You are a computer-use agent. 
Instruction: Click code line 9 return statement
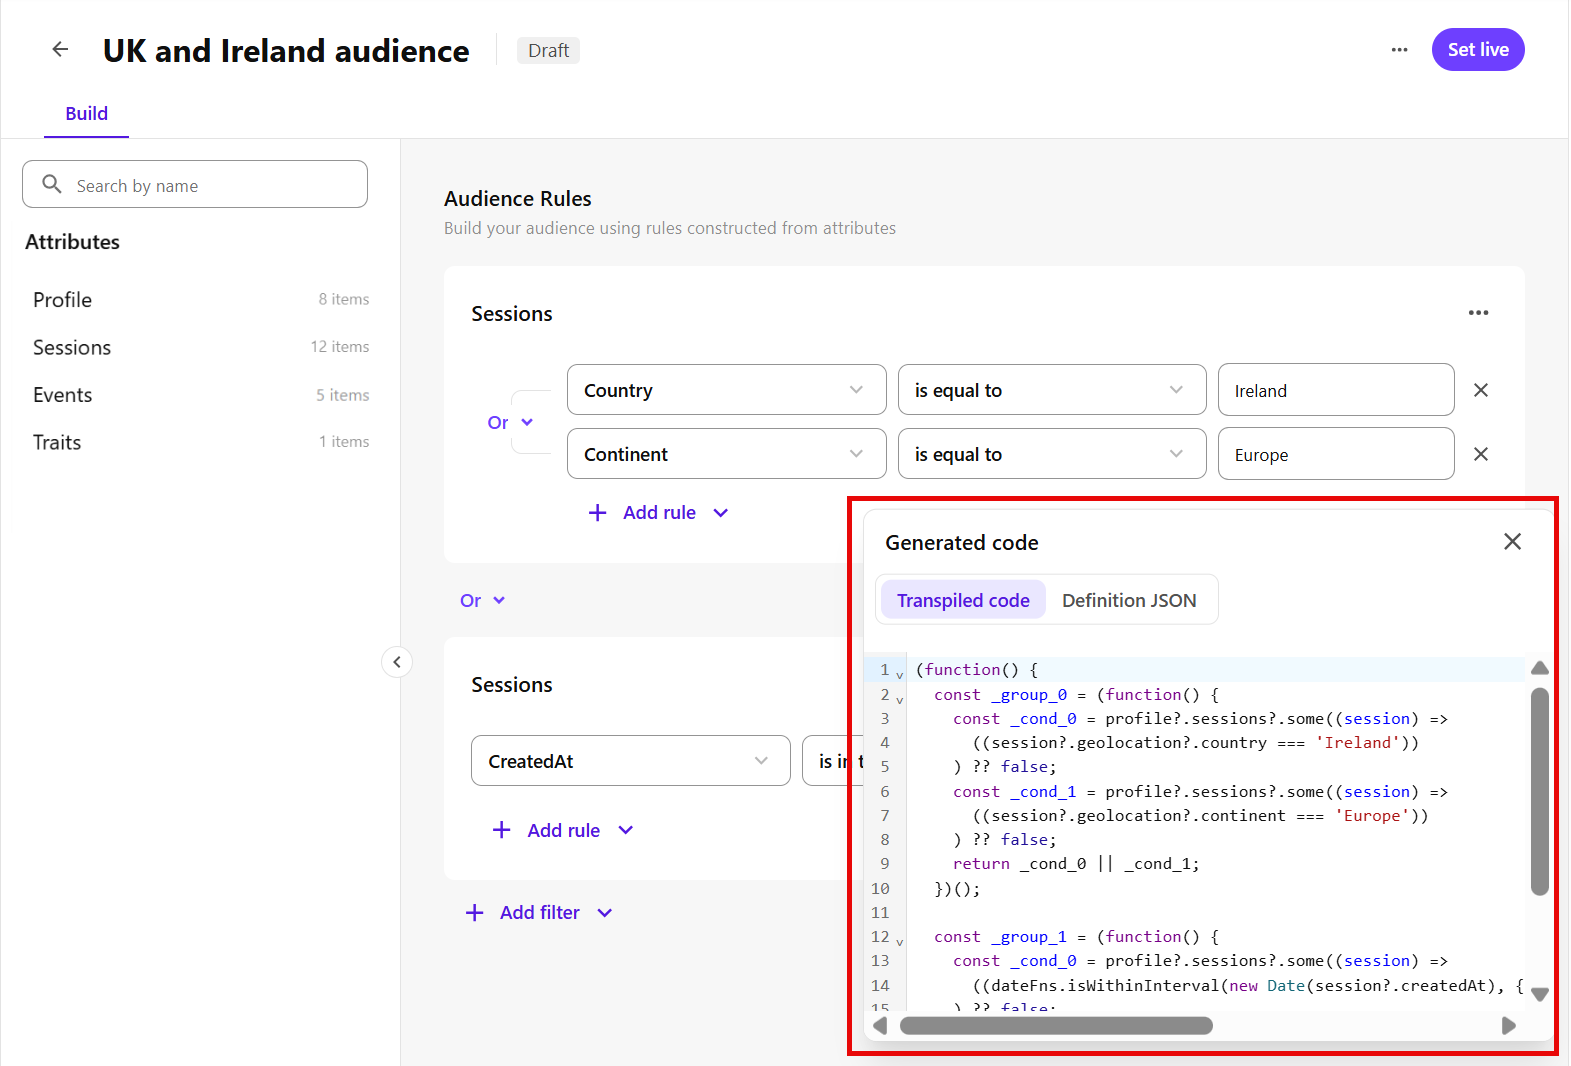pyautogui.click(x=1076, y=864)
